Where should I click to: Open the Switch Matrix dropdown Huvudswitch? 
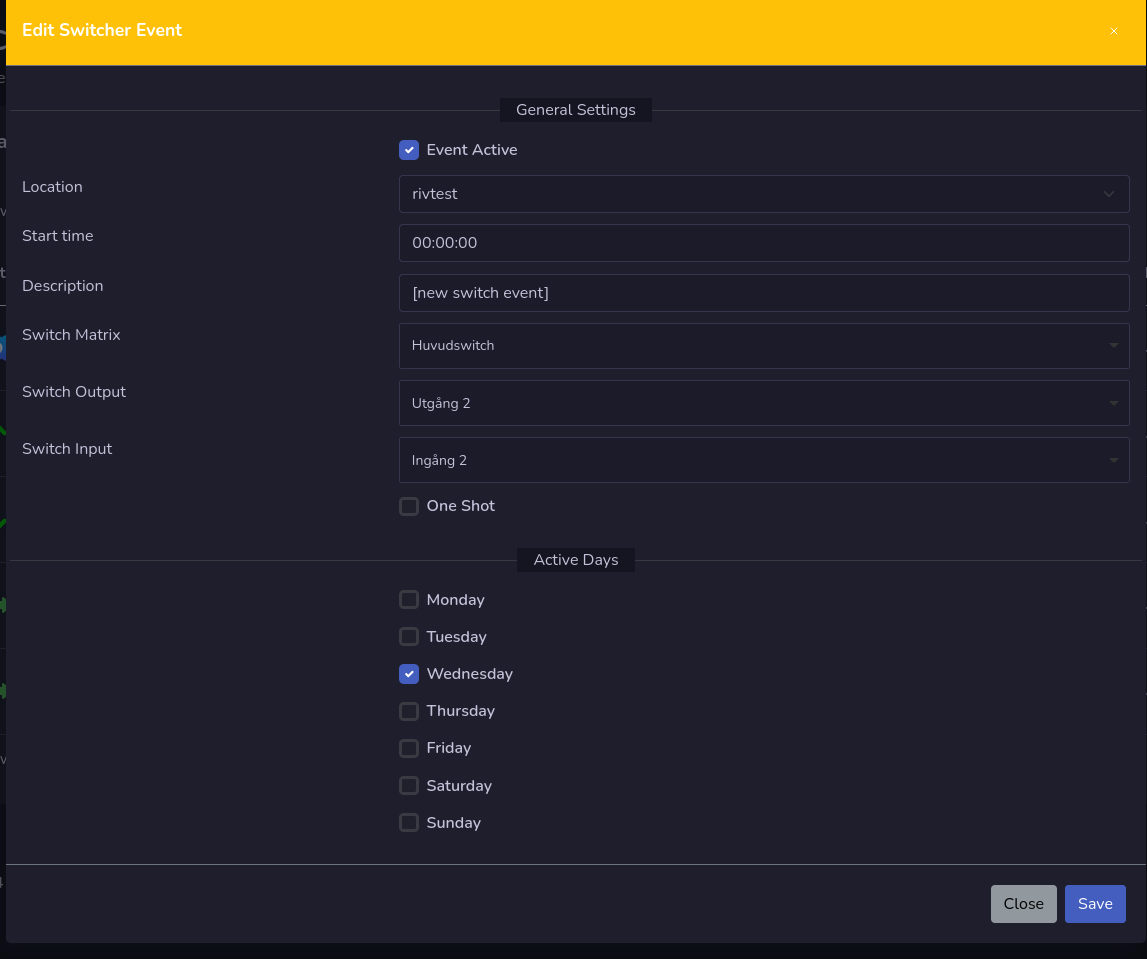click(764, 346)
